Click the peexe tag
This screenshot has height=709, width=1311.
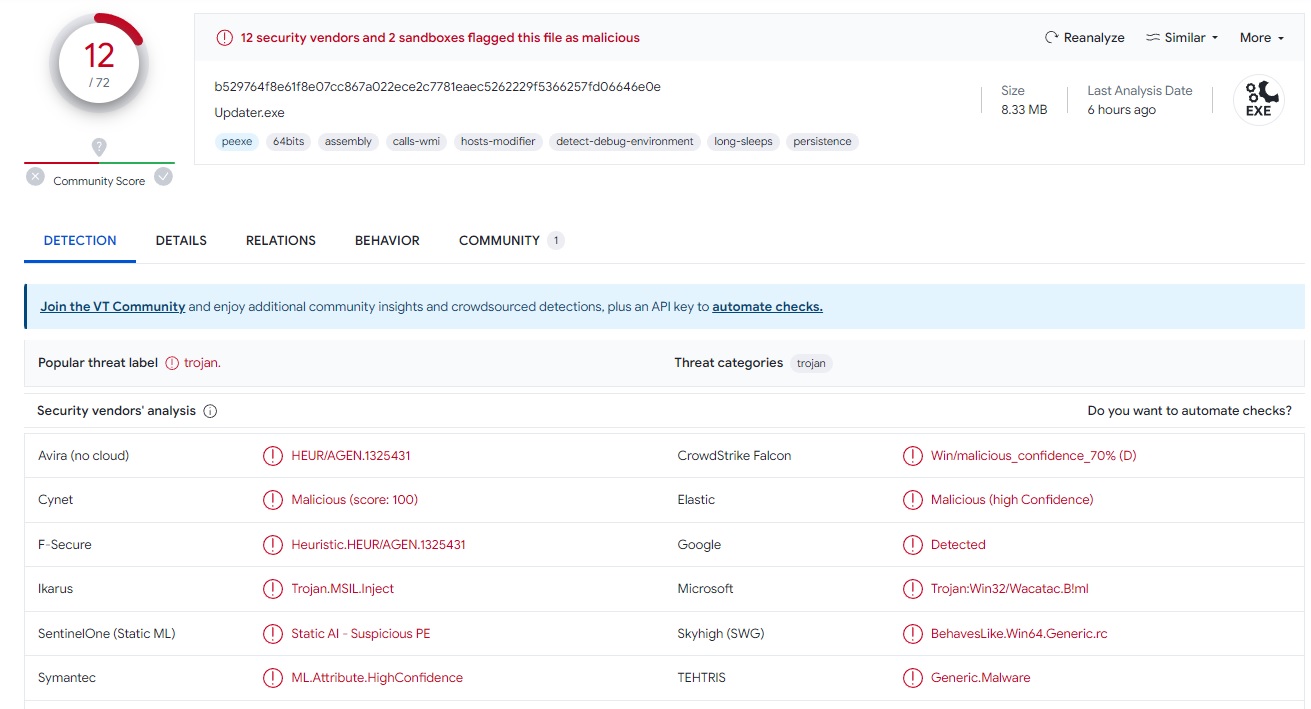pyautogui.click(x=237, y=142)
